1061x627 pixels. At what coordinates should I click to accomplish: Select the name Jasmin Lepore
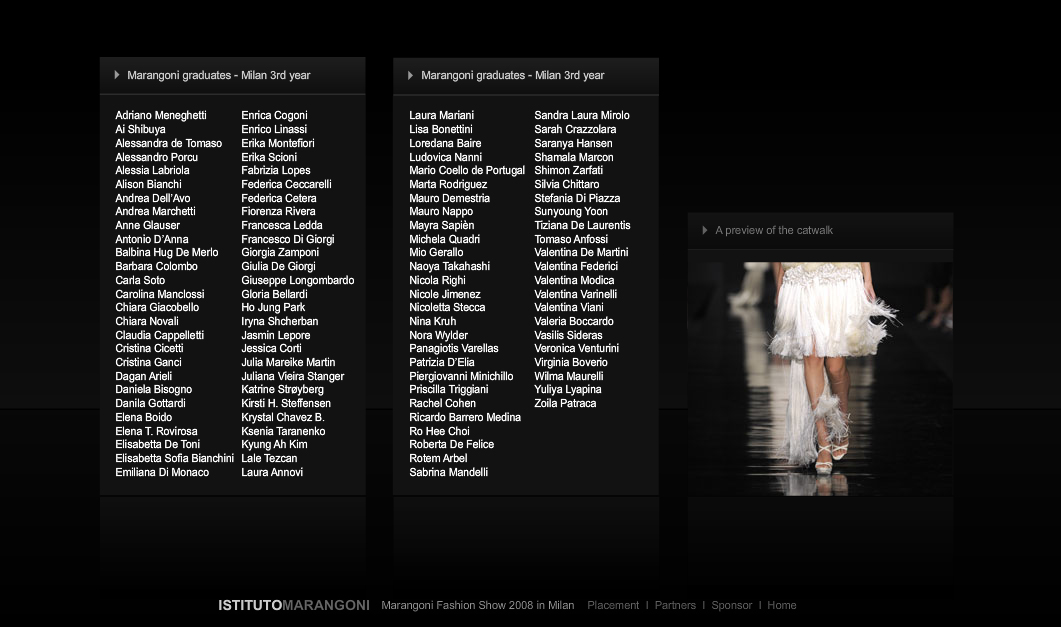(275, 335)
